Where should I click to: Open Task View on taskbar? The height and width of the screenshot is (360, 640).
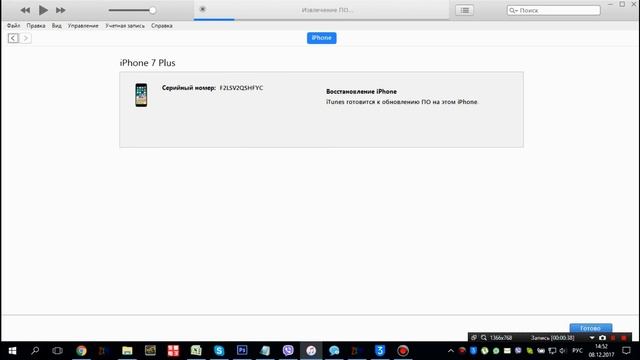58,351
